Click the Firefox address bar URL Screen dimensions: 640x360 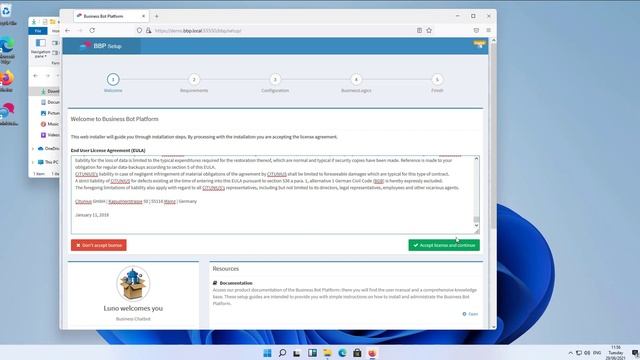click(198, 31)
